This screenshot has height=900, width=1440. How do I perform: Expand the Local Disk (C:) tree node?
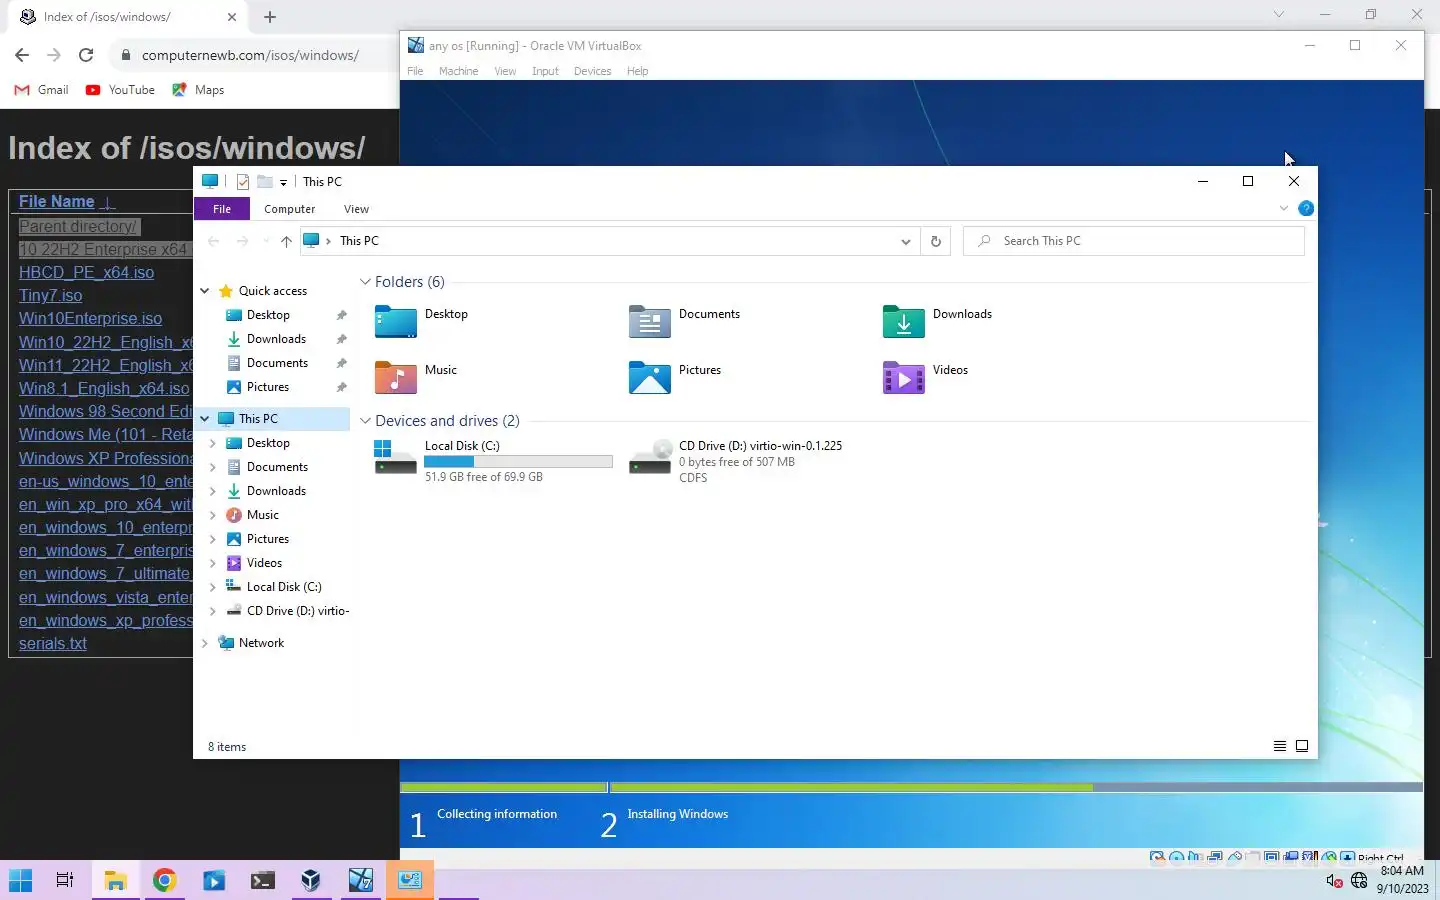coord(213,587)
